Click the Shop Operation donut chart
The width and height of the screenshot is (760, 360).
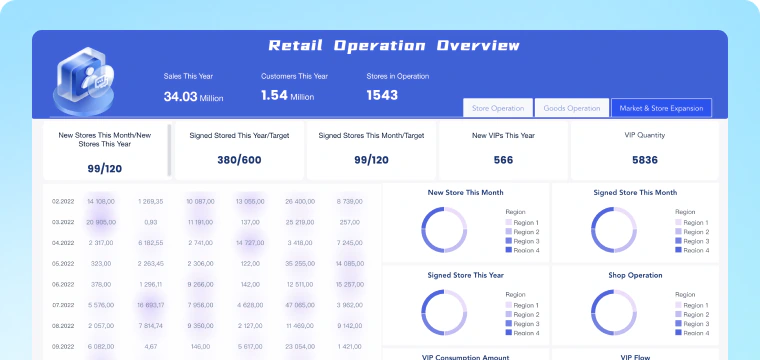point(613,313)
